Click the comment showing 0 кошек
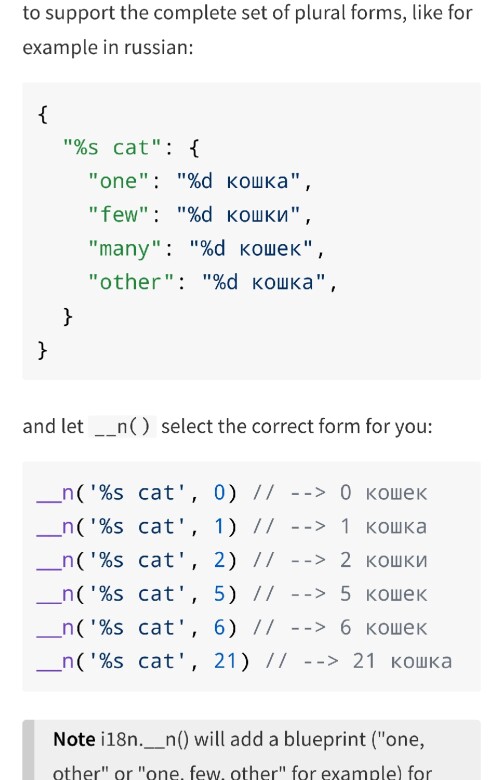 point(340,493)
